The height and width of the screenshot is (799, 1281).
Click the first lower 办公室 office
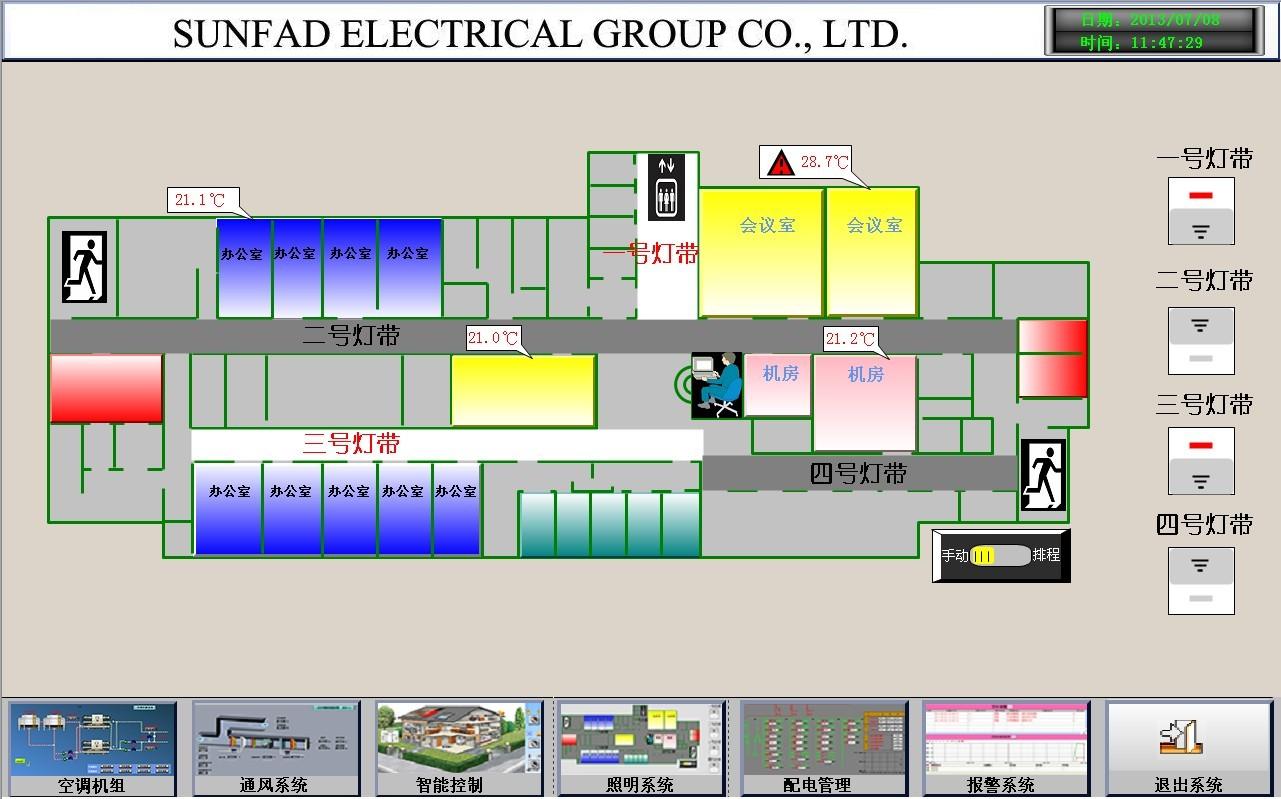tap(229, 509)
